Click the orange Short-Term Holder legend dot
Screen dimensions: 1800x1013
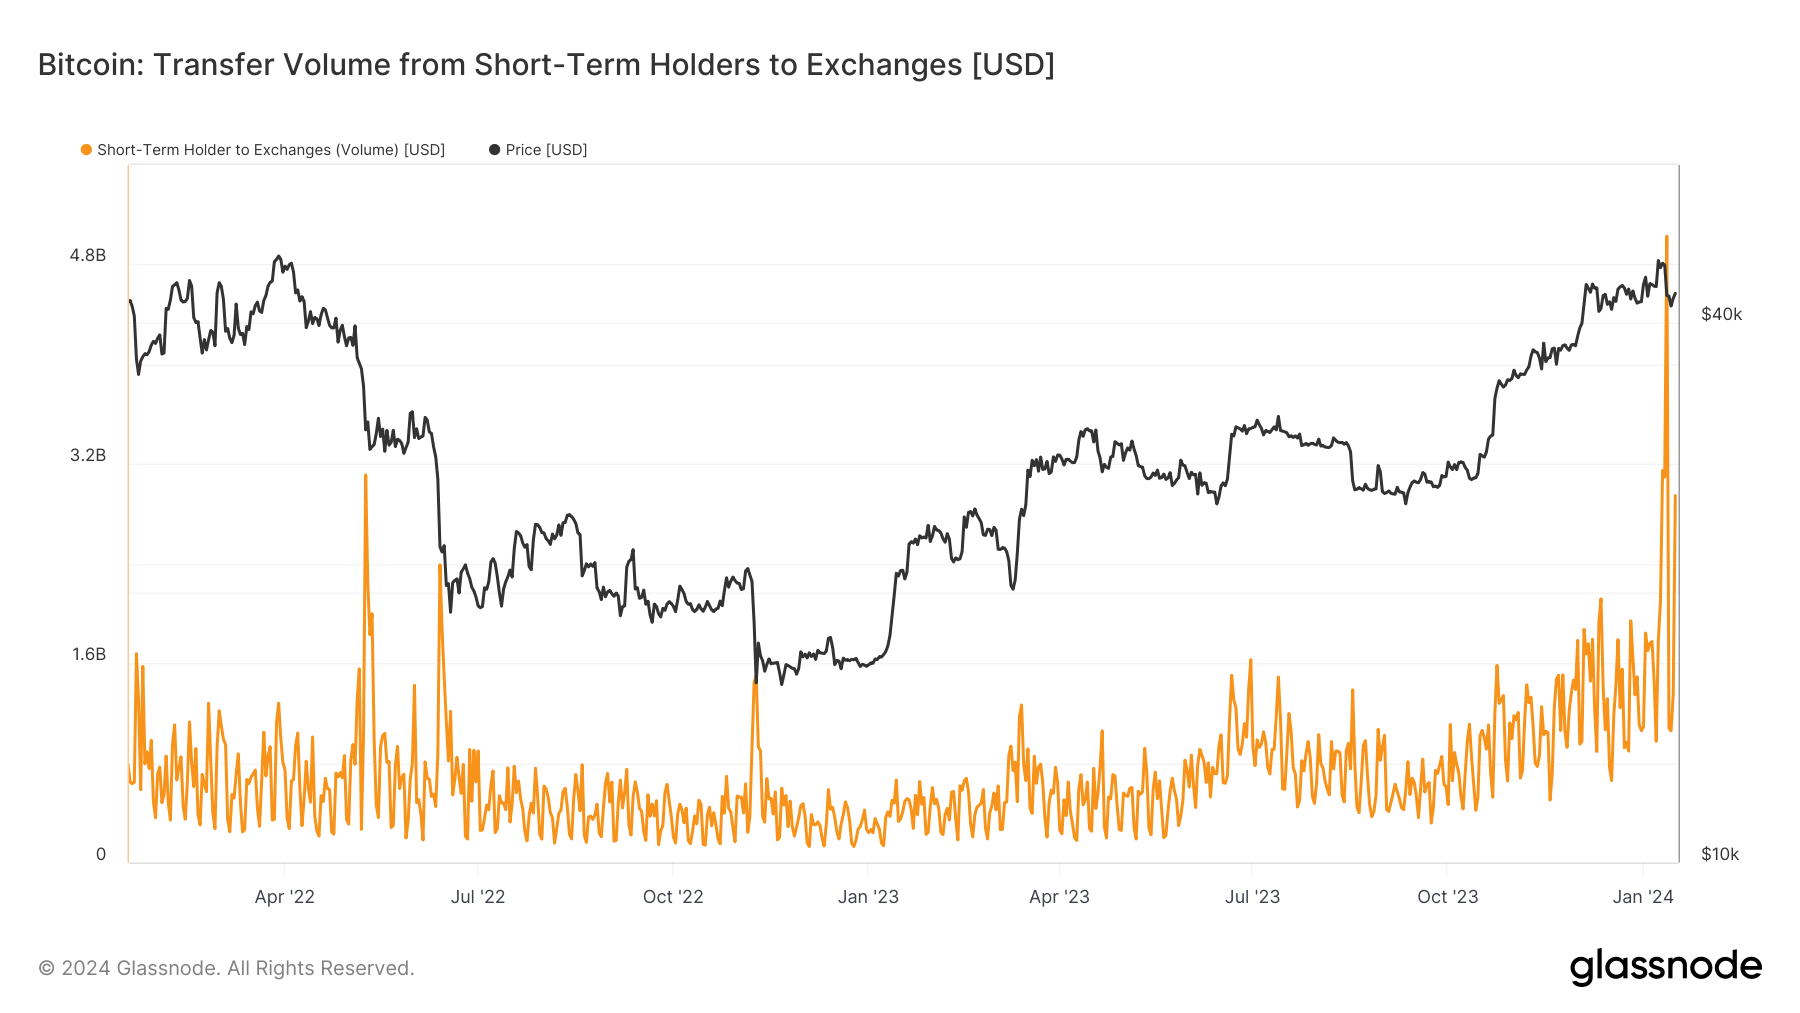pos(87,150)
